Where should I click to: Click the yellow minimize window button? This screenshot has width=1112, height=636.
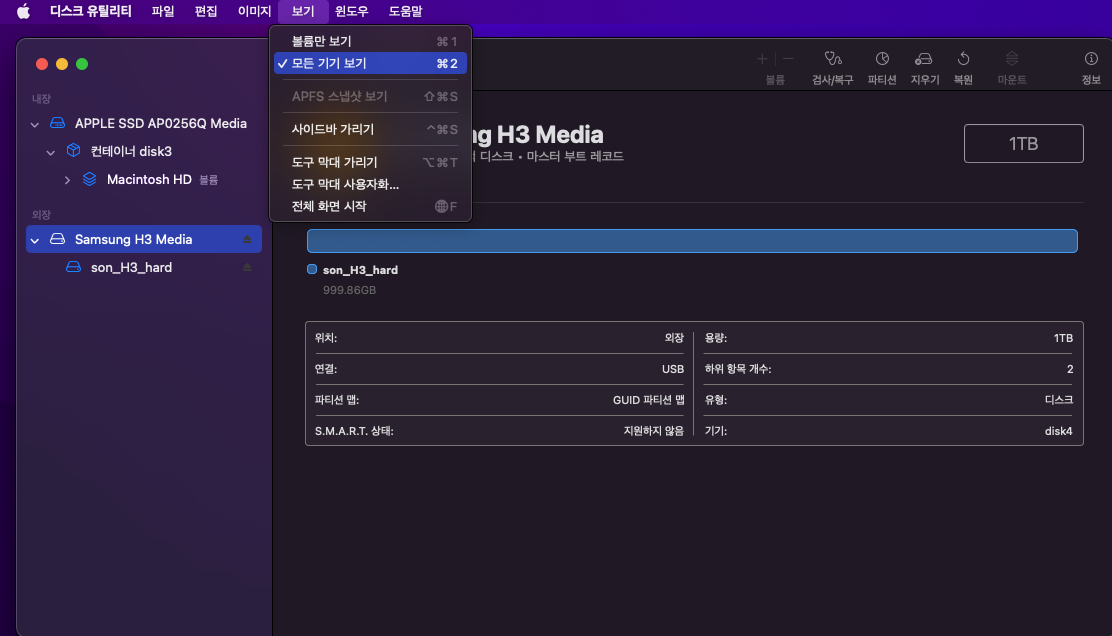(x=62, y=64)
